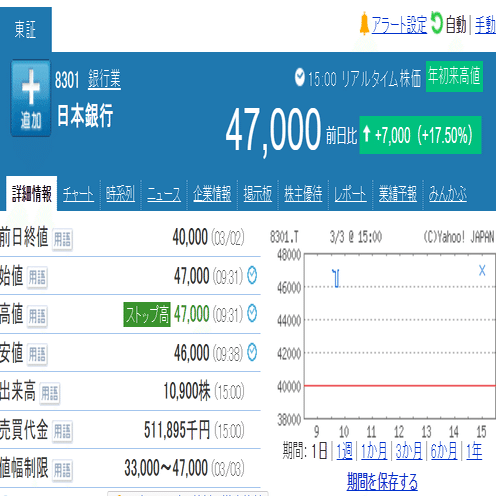Viewport: 496px width, 496px height.
Task: Click the +7,000 (+17.50%) change badge
Action: pyautogui.click(x=420, y=135)
